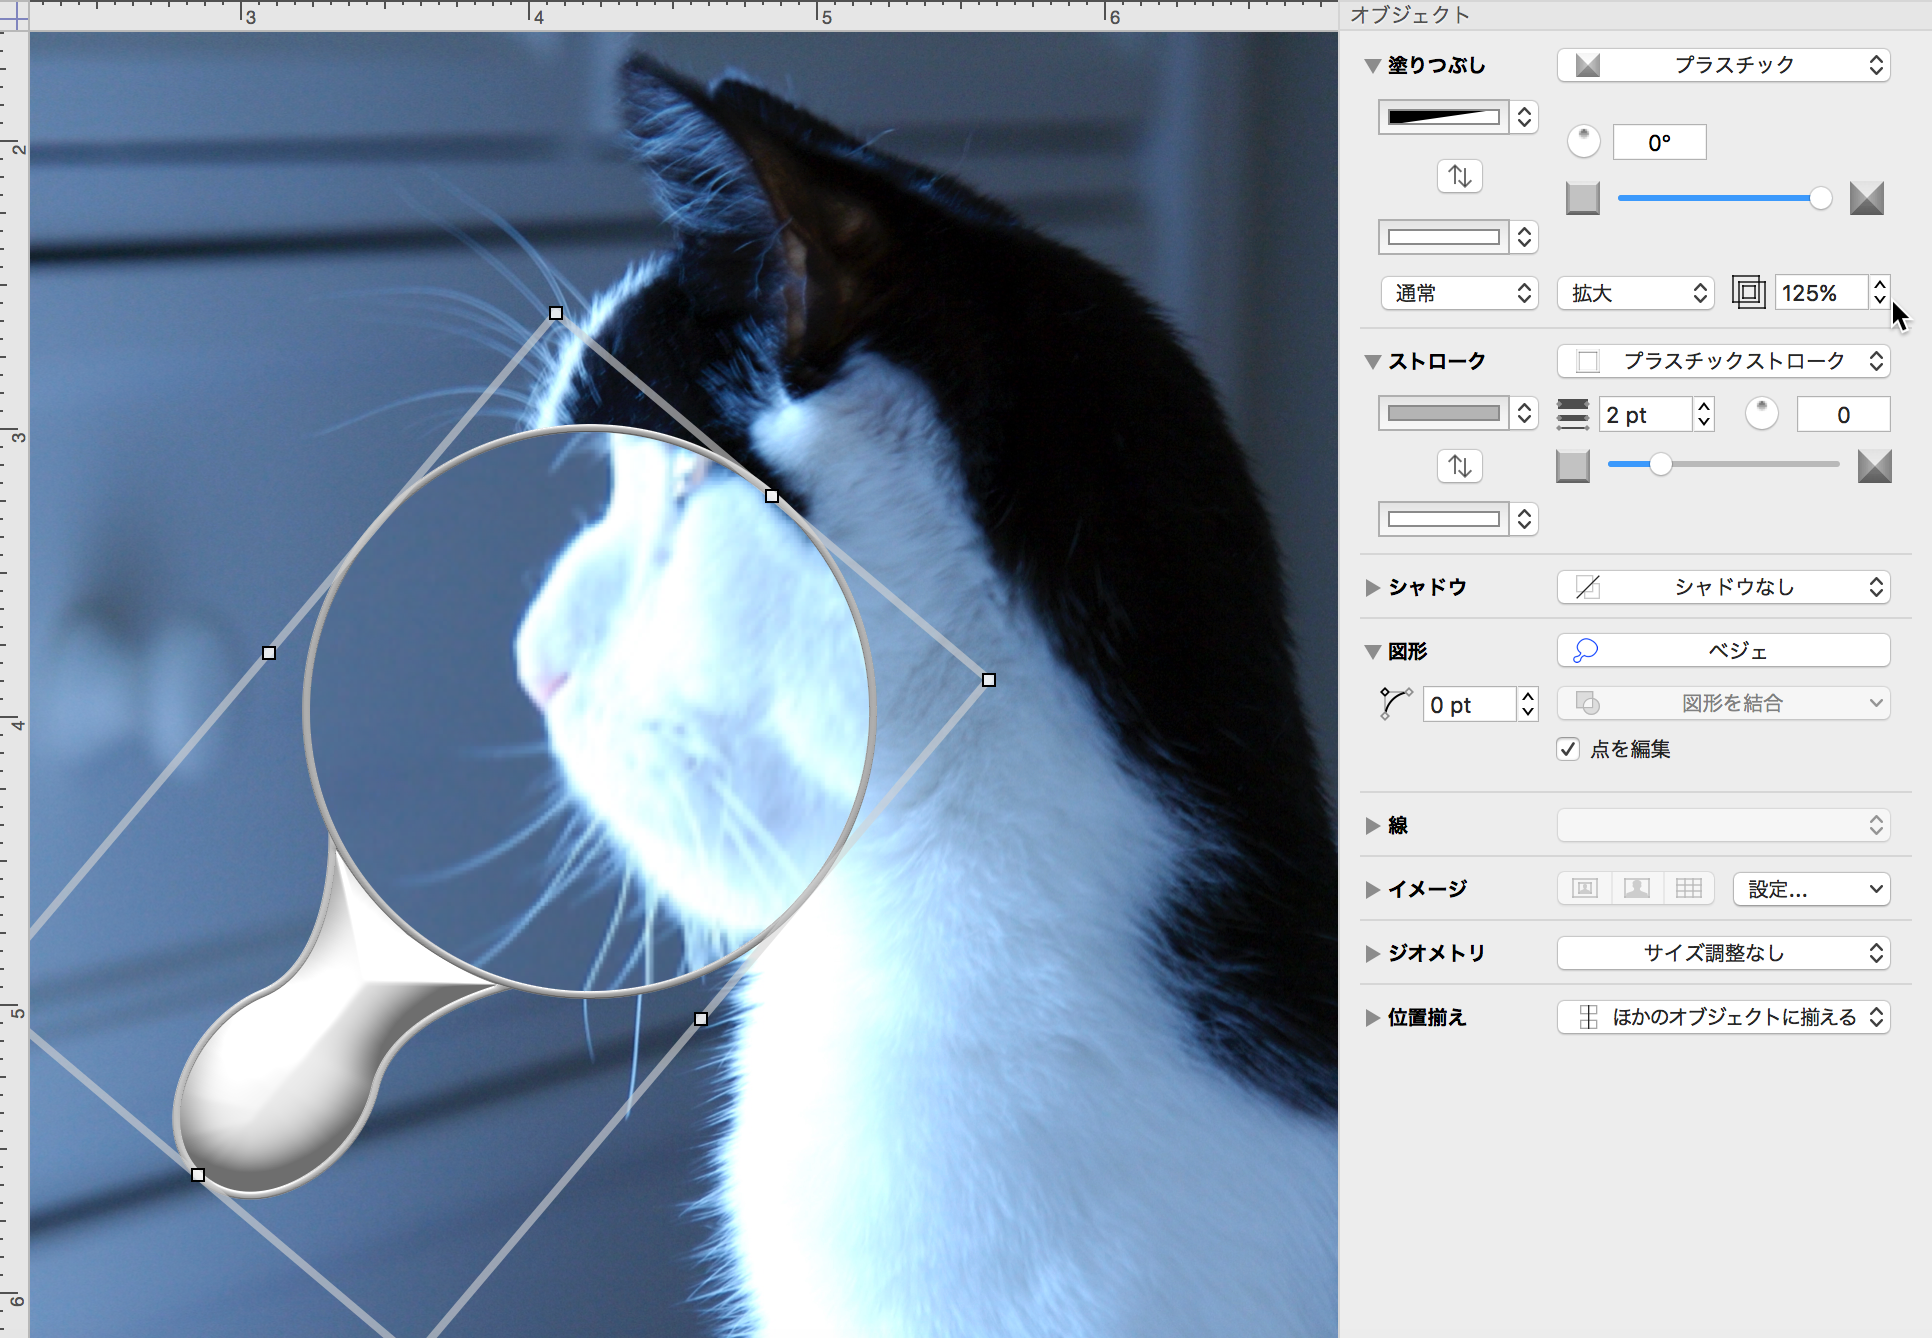Click the stroke angle dial
1932x1338 pixels.
point(1761,413)
